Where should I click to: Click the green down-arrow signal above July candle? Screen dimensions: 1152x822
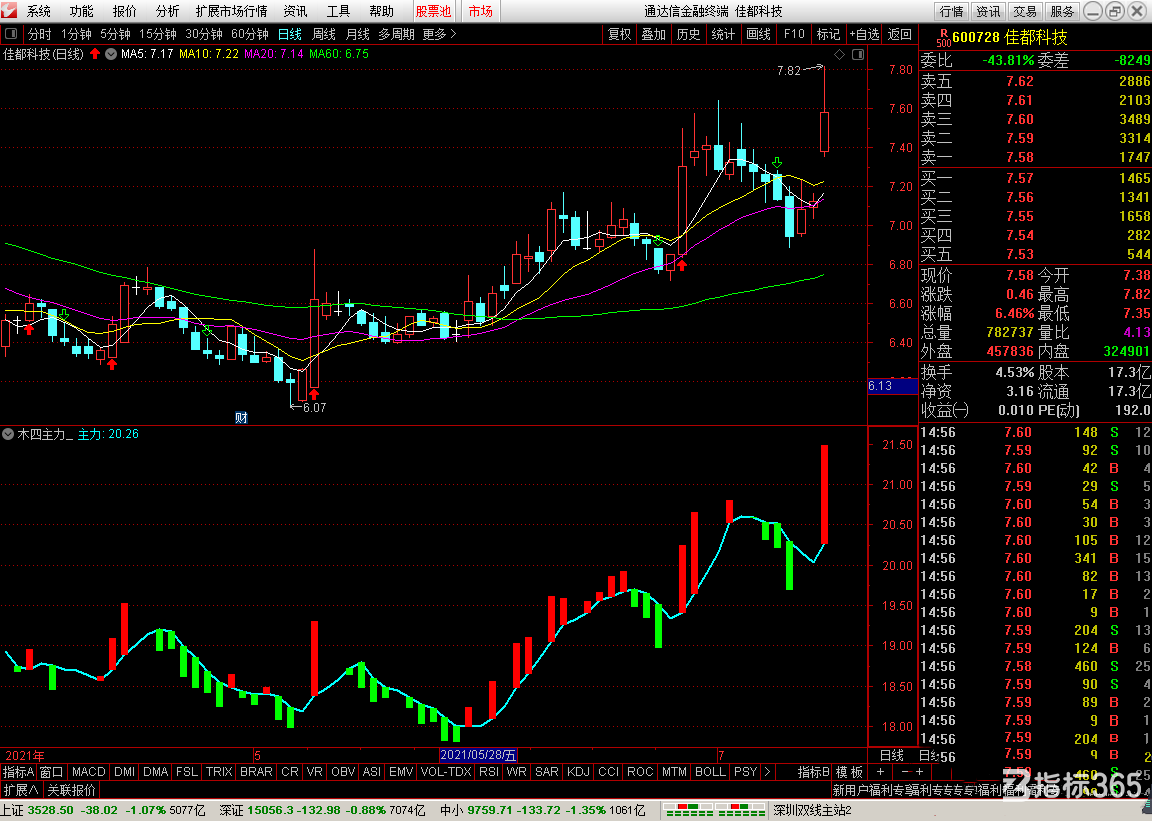pyautogui.click(x=777, y=162)
